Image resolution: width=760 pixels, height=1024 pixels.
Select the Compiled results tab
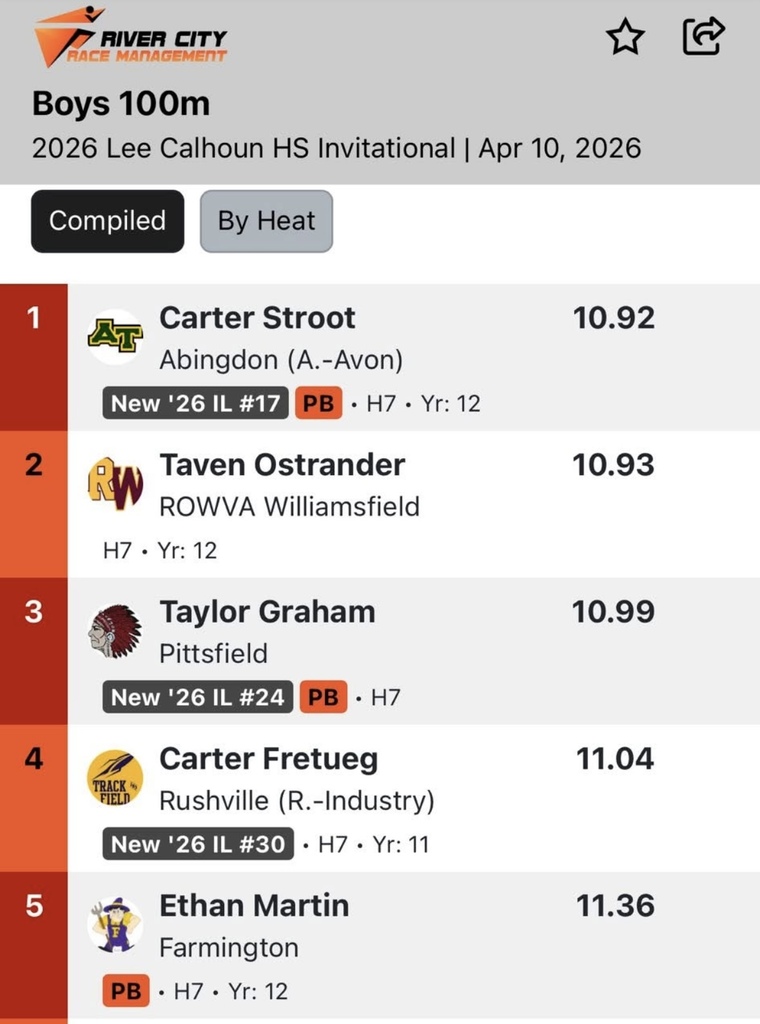[x=108, y=221]
